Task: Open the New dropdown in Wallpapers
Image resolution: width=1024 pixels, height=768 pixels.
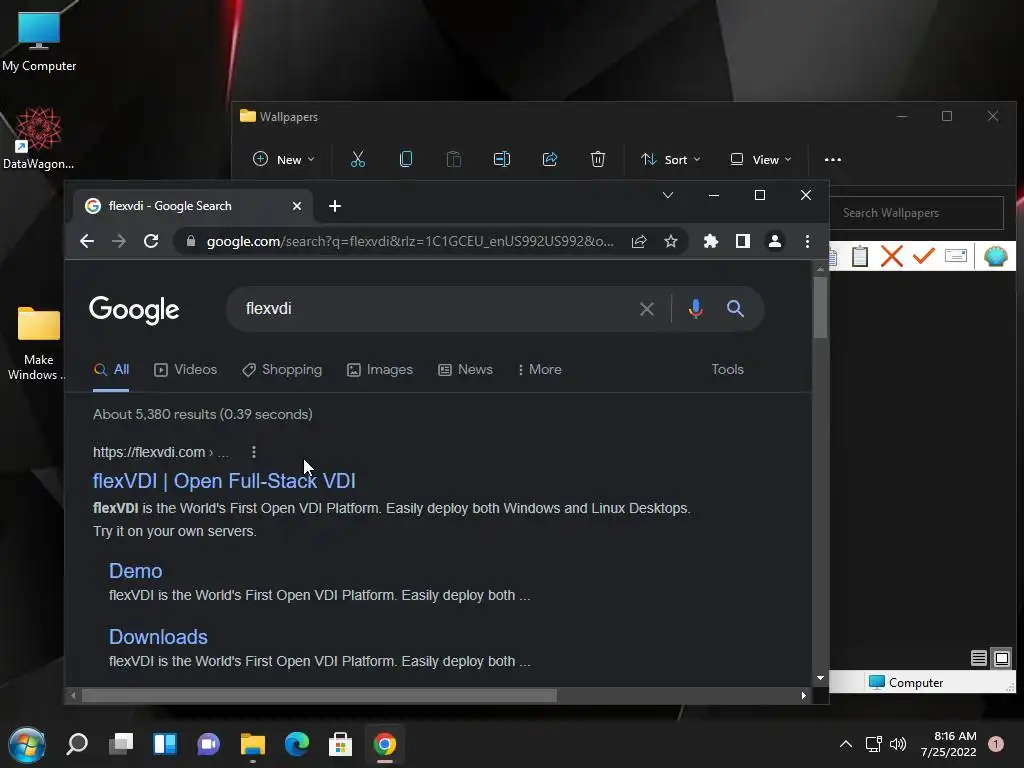Action: coord(284,159)
